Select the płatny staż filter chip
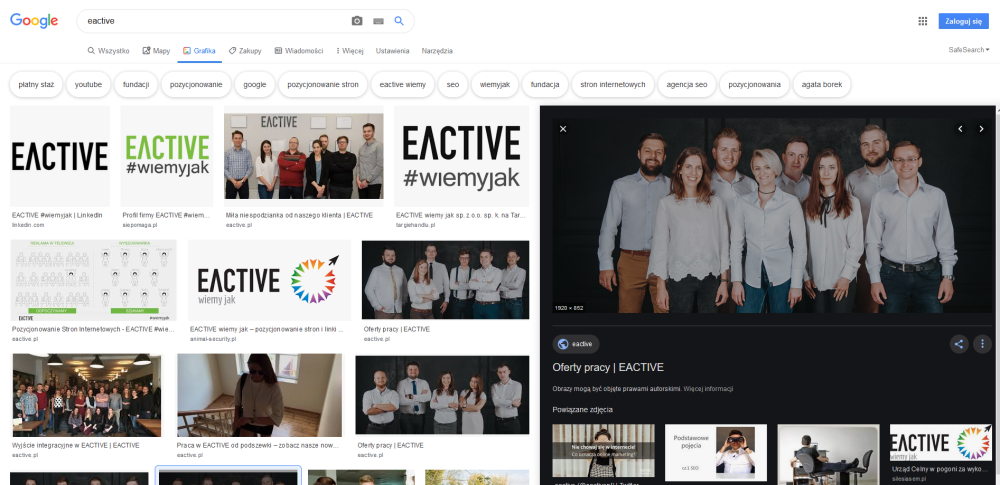The height and width of the screenshot is (485, 1000). click(x=36, y=84)
